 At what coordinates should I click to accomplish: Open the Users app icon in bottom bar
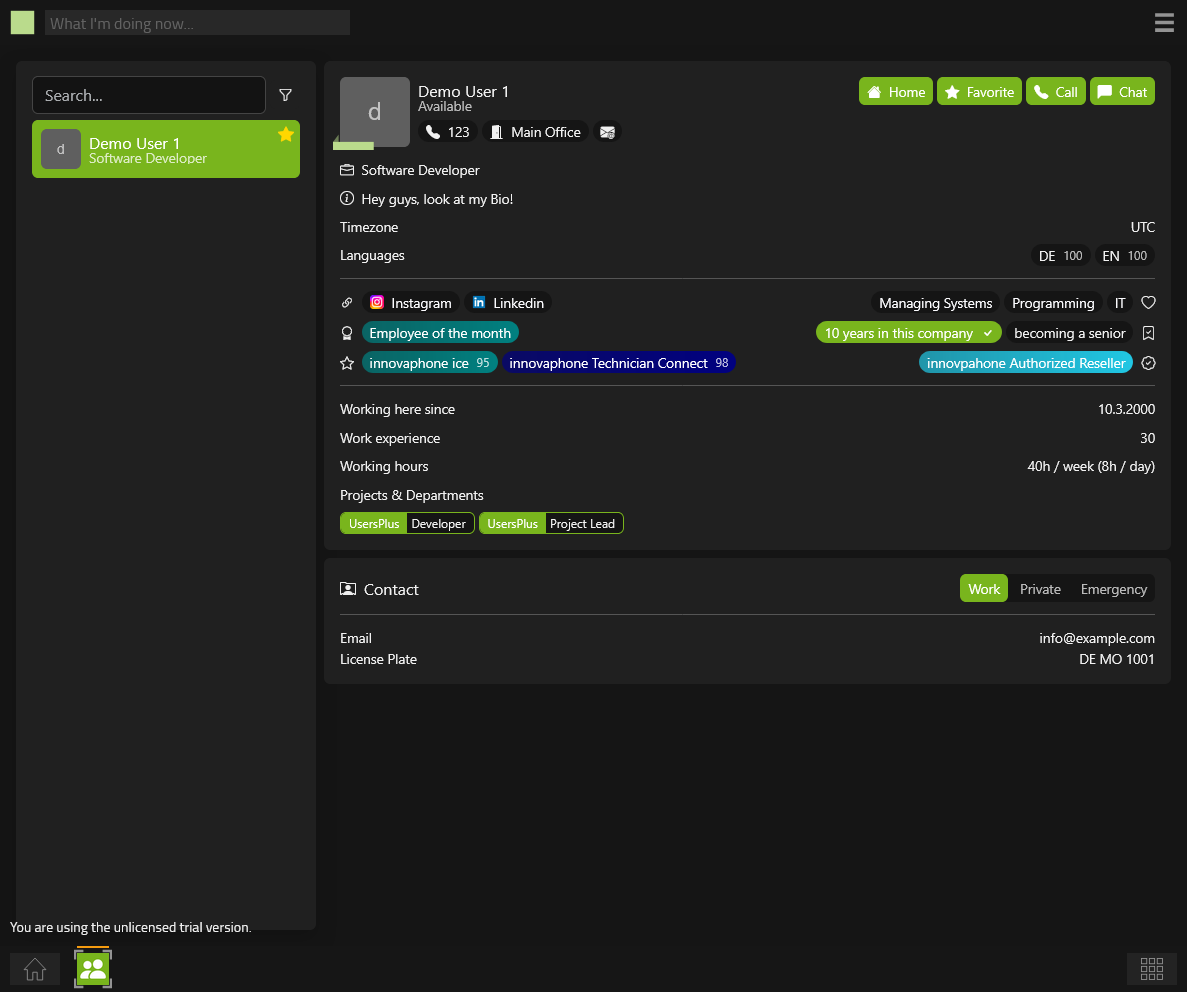[x=93, y=968]
